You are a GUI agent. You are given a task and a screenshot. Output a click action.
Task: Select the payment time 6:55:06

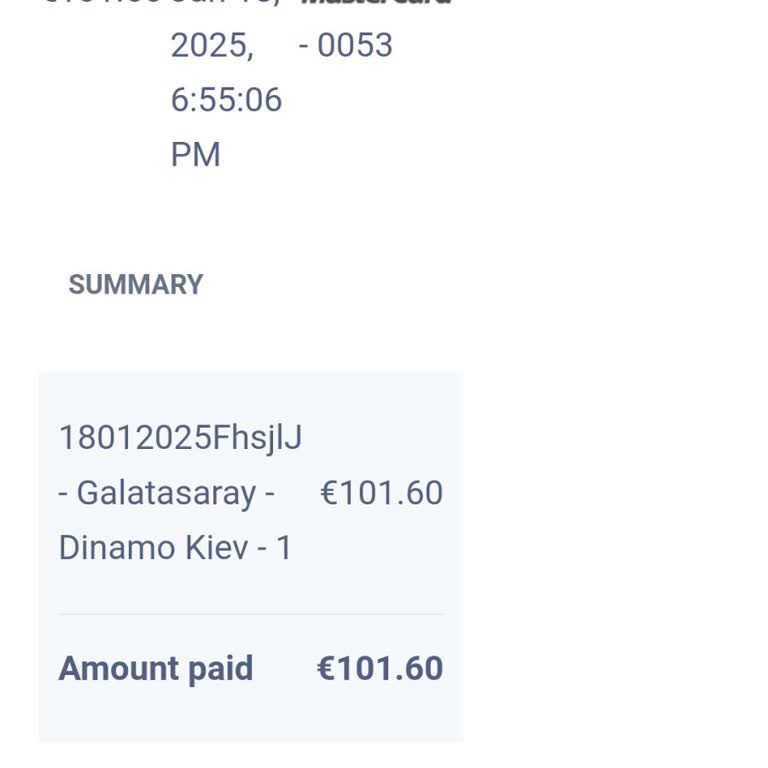point(226,100)
